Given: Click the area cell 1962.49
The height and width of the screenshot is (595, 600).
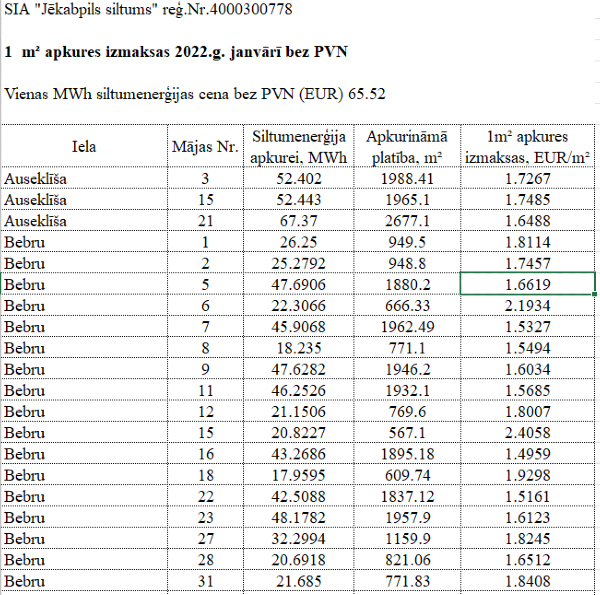Looking at the screenshot, I should point(407,326).
